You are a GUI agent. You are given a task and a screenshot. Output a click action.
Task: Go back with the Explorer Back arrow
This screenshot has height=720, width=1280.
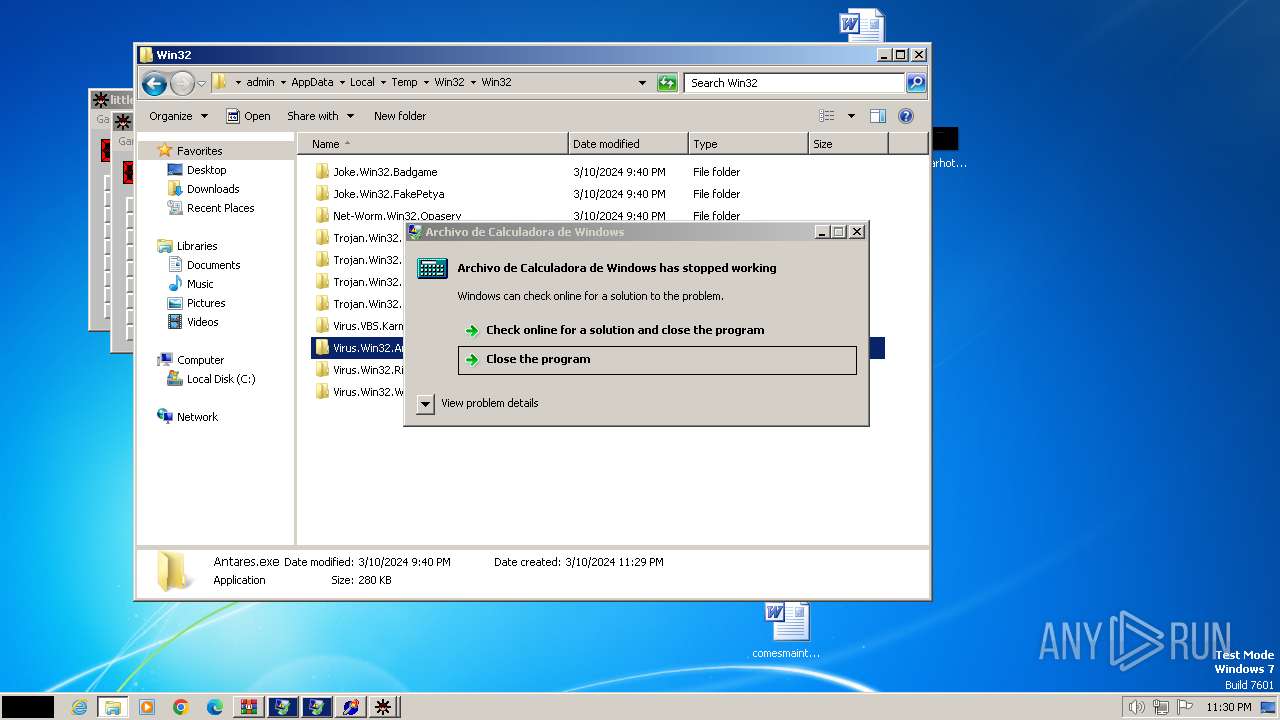(x=154, y=83)
